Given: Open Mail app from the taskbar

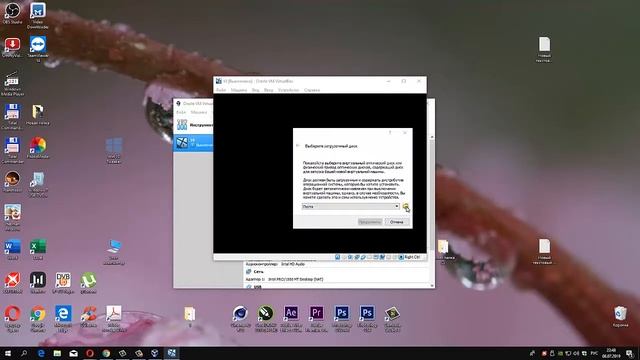Looking at the screenshot, I should 73,353.
